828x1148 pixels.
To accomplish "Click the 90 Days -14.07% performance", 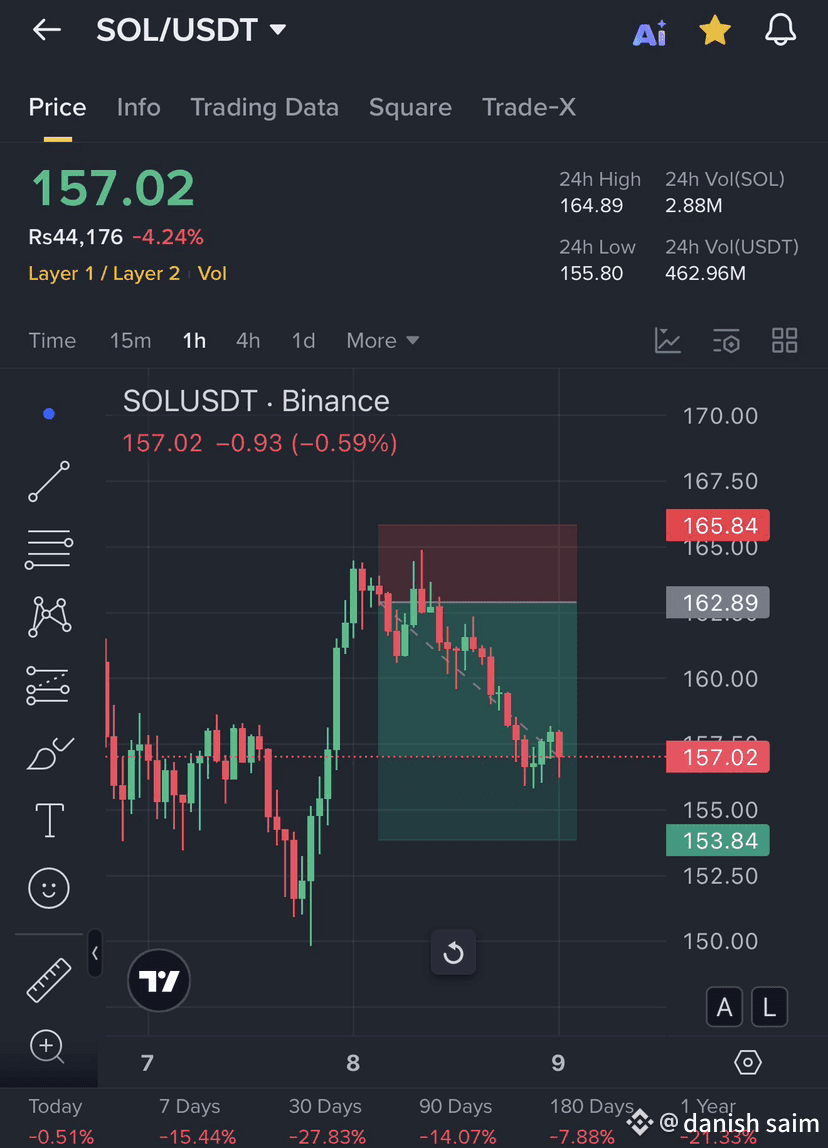I will coord(457,1121).
